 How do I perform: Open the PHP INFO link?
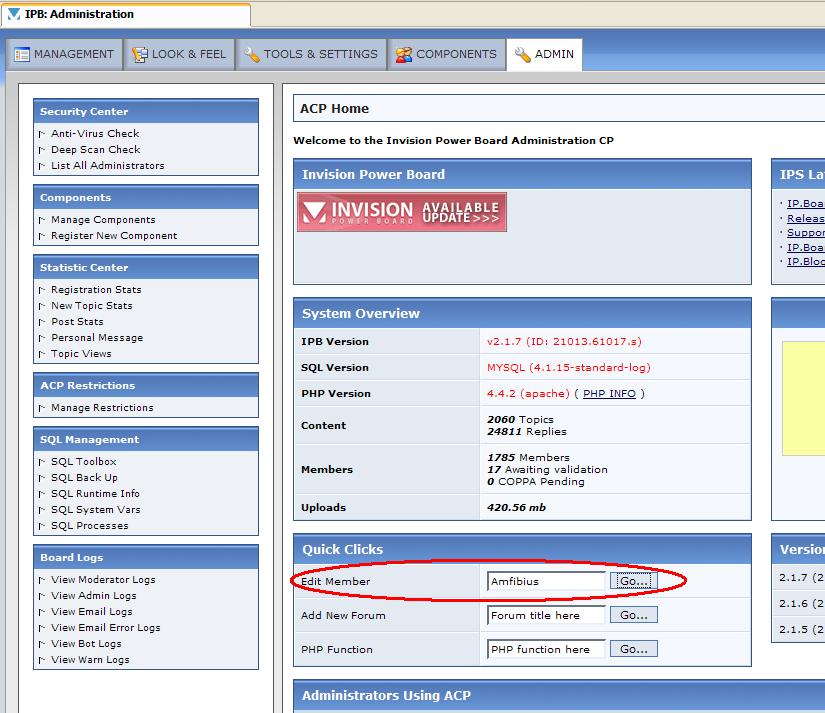pos(609,394)
